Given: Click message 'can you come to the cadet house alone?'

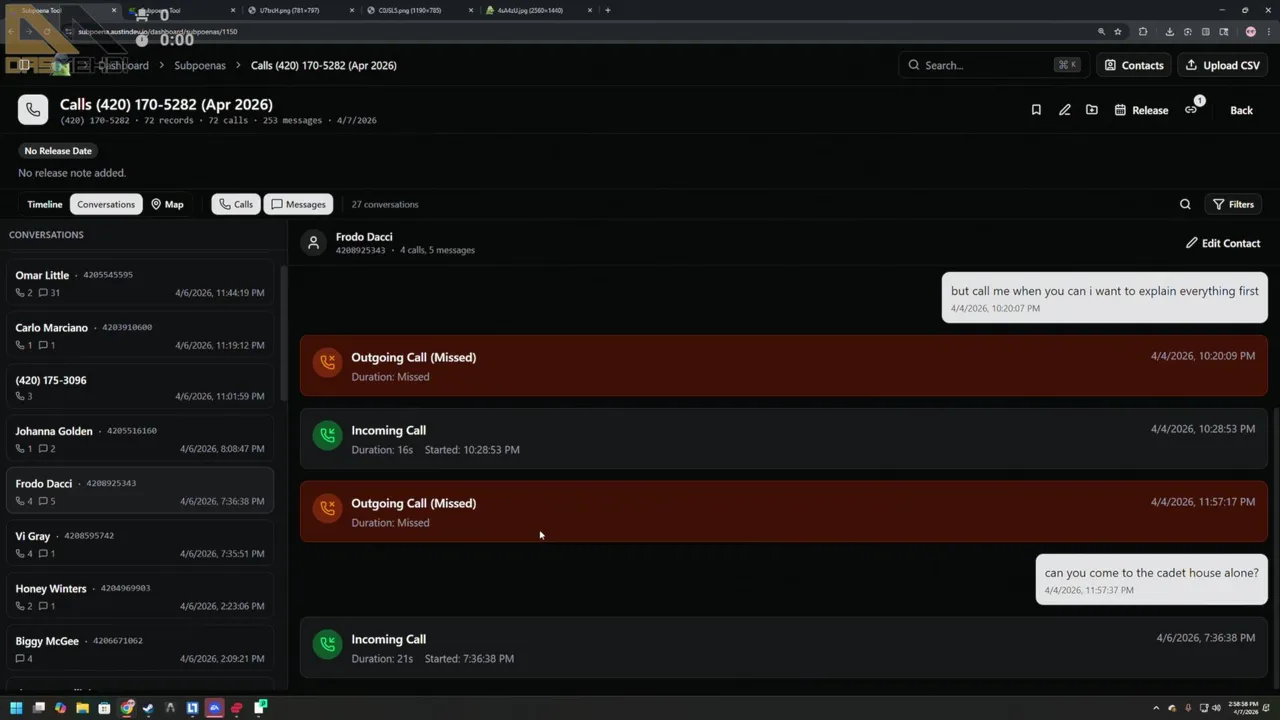Looking at the screenshot, I should (1152, 579).
